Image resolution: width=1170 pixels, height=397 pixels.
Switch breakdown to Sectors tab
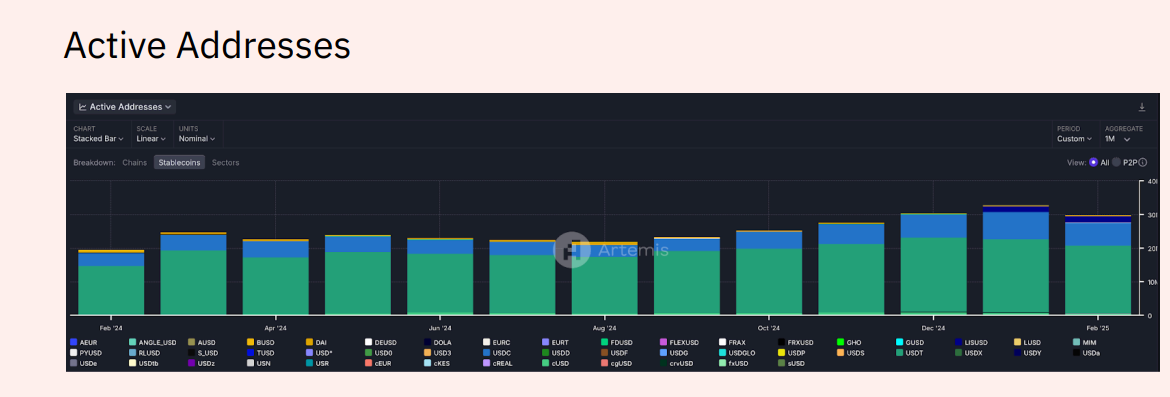[225, 163]
